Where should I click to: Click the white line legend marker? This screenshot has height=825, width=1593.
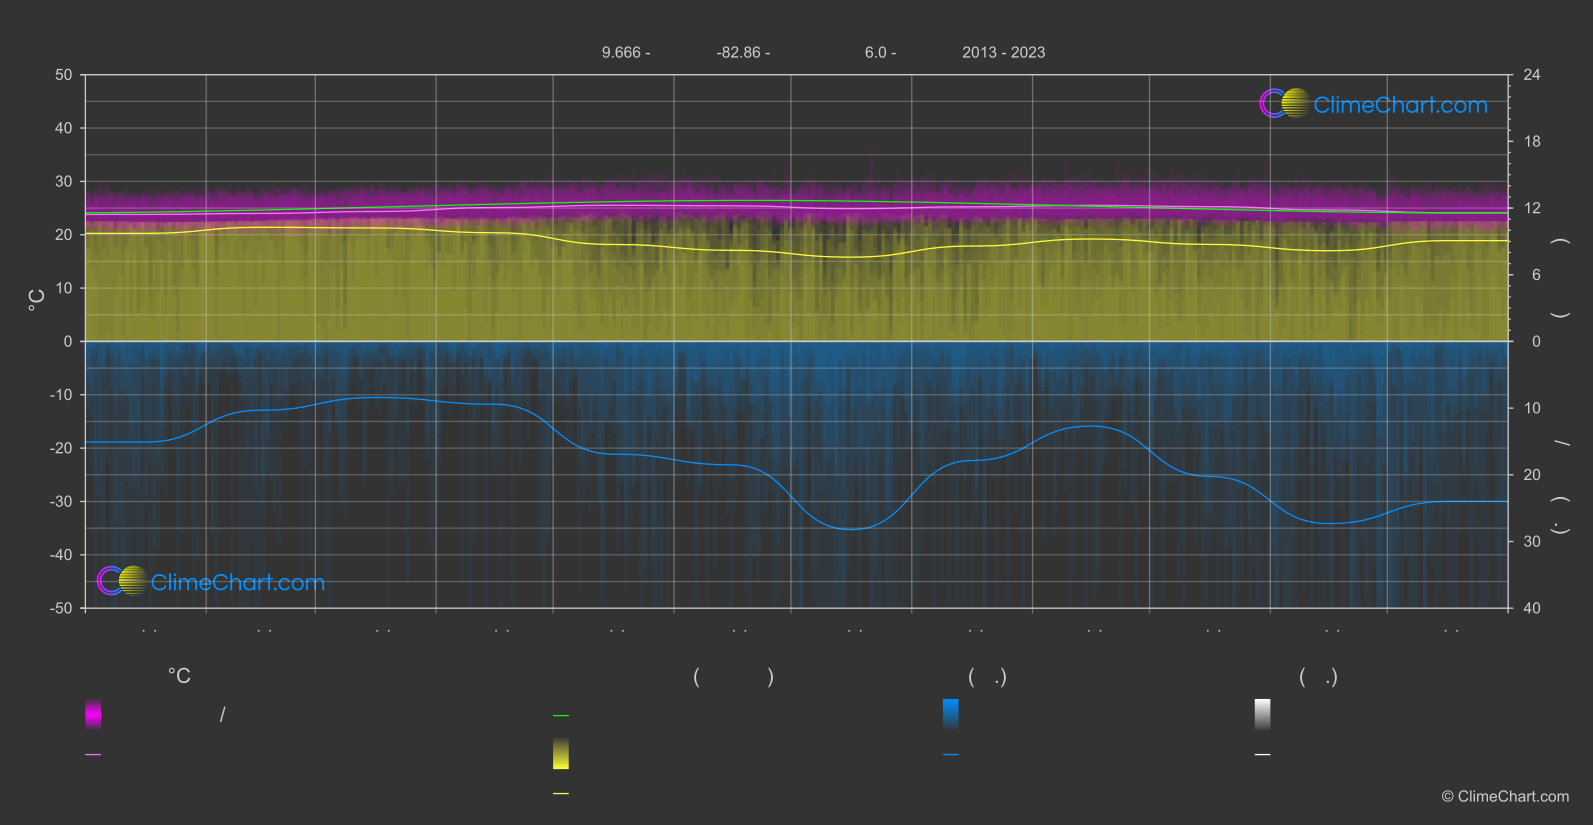(x=1263, y=755)
